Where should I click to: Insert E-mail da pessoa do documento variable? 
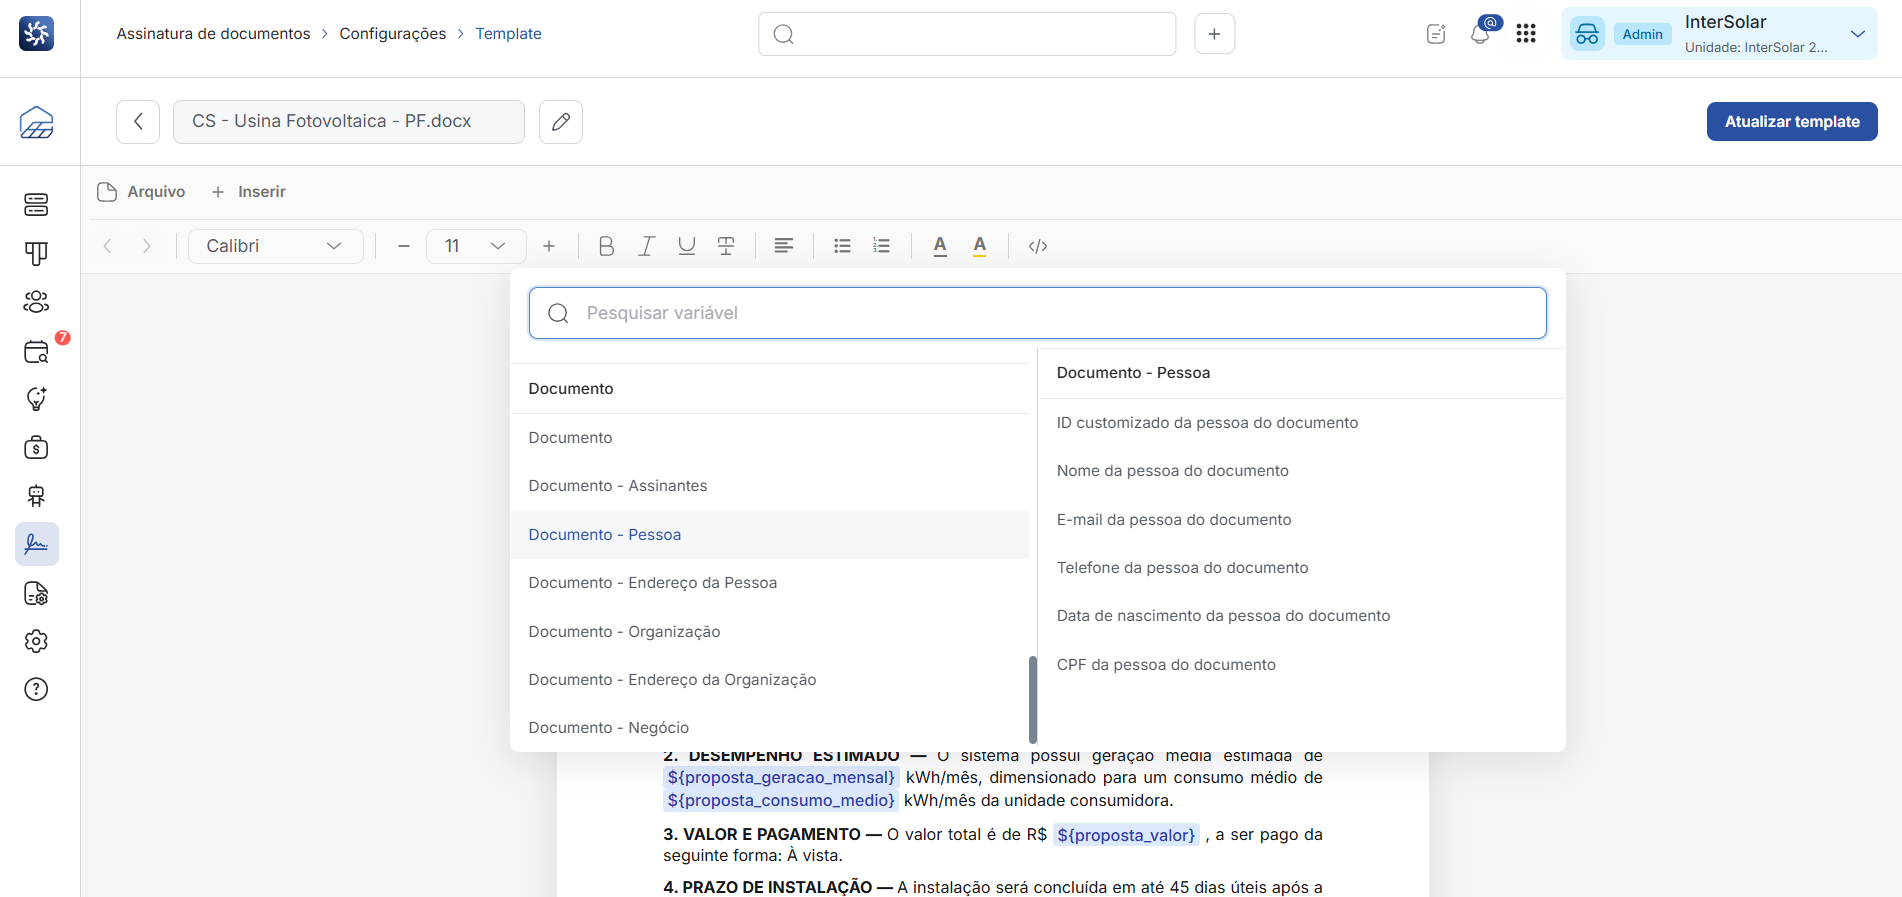pos(1302,520)
